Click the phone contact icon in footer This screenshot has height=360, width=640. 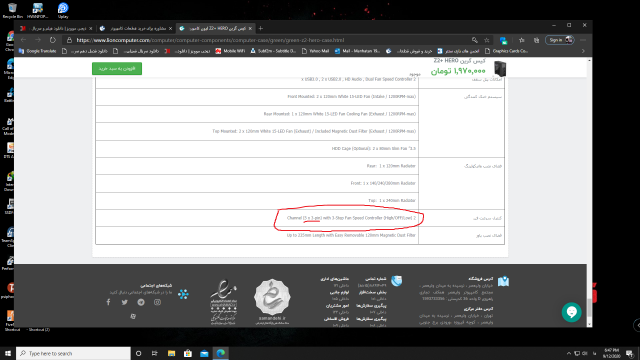click(396, 280)
